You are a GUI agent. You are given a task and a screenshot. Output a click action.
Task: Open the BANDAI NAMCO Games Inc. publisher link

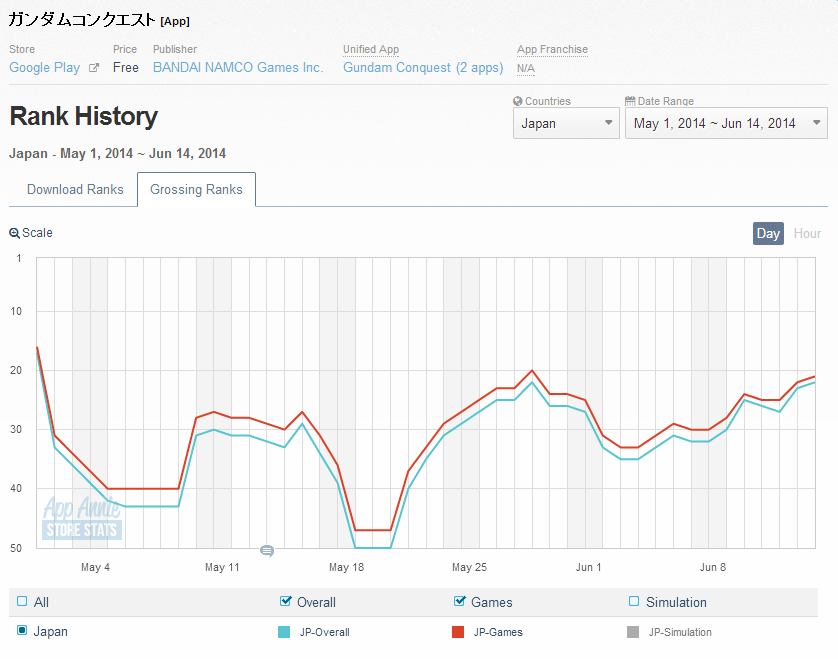pyautogui.click(x=238, y=68)
